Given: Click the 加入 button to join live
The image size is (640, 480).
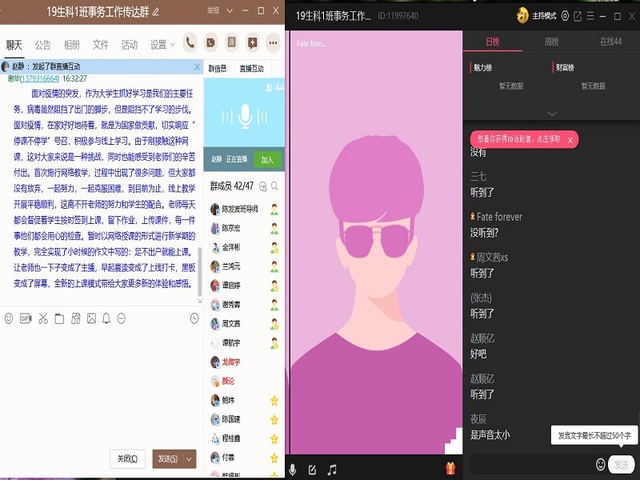Looking at the screenshot, I should pyautogui.click(x=267, y=159).
